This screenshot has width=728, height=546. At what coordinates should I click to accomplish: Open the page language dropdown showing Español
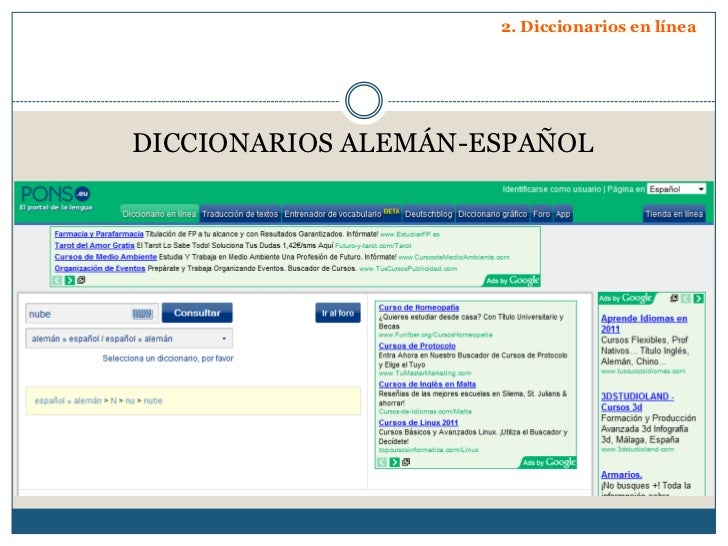coord(676,189)
